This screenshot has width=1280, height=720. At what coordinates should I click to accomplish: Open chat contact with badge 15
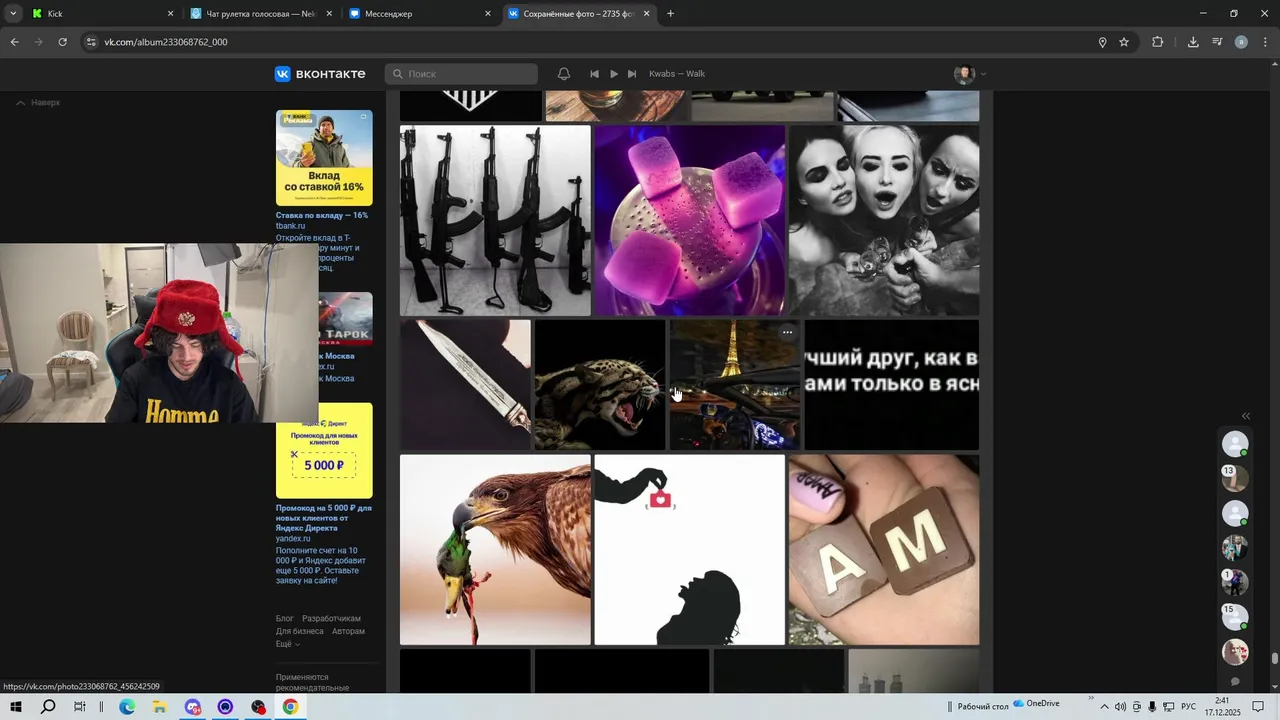(1235, 617)
